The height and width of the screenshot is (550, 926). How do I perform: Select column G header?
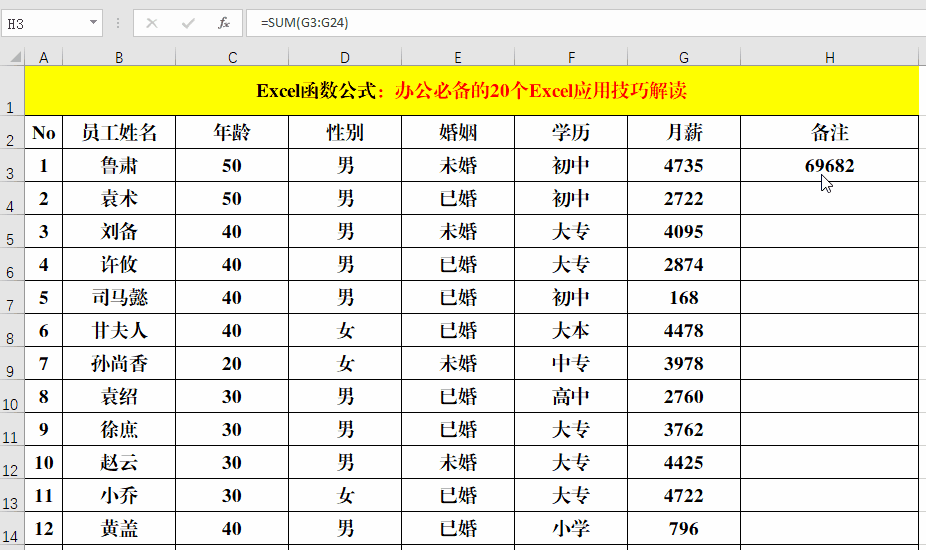[684, 57]
